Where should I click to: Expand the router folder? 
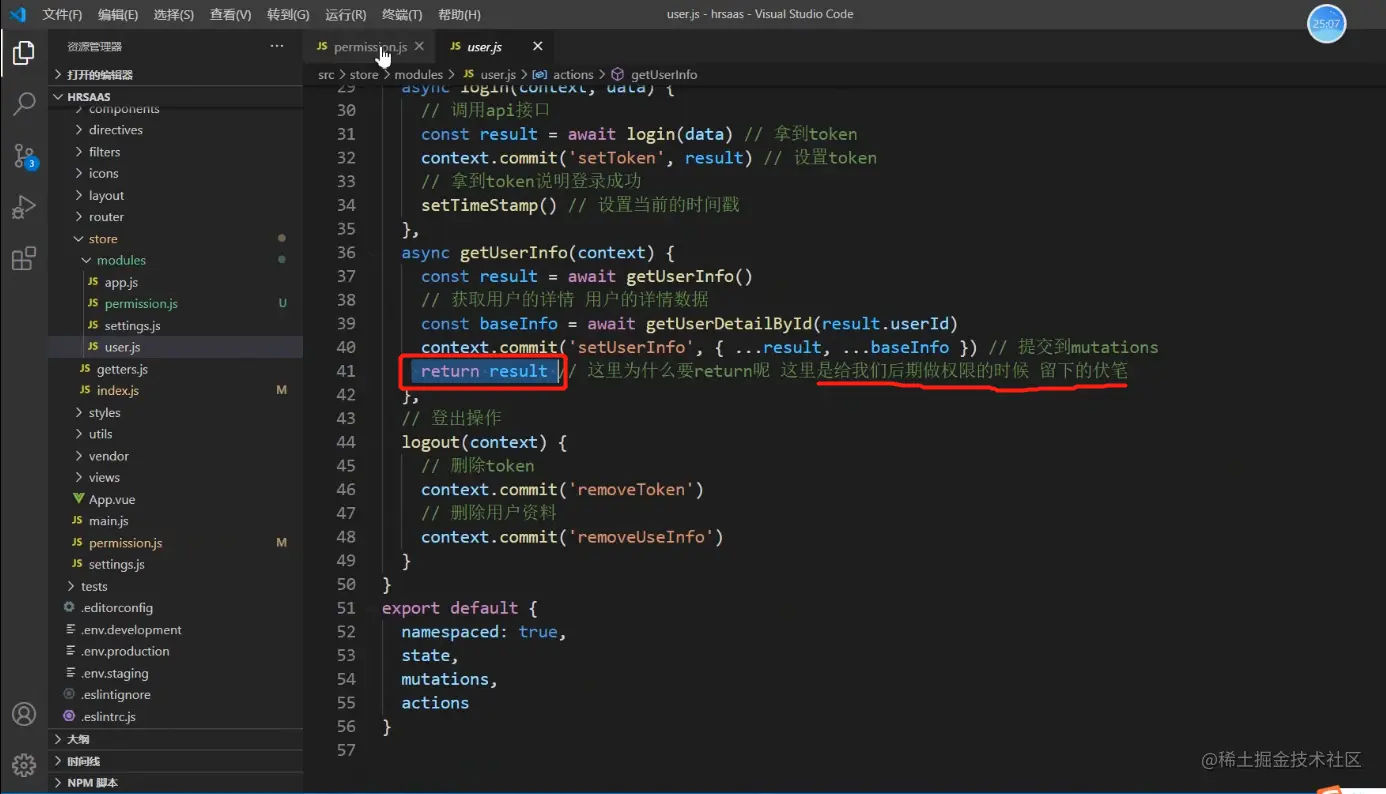[x=176, y=217]
